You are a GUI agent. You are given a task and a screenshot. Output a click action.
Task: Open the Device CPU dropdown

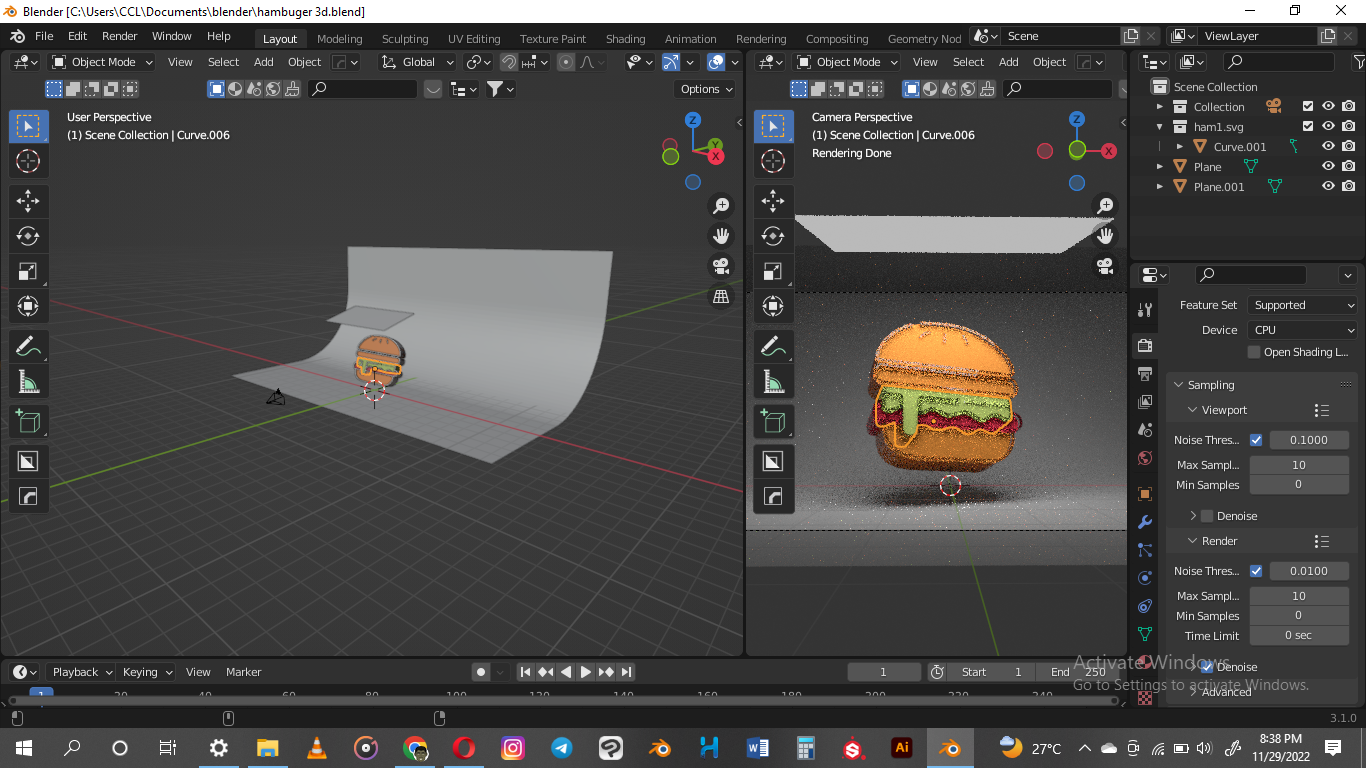click(1303, 330)
